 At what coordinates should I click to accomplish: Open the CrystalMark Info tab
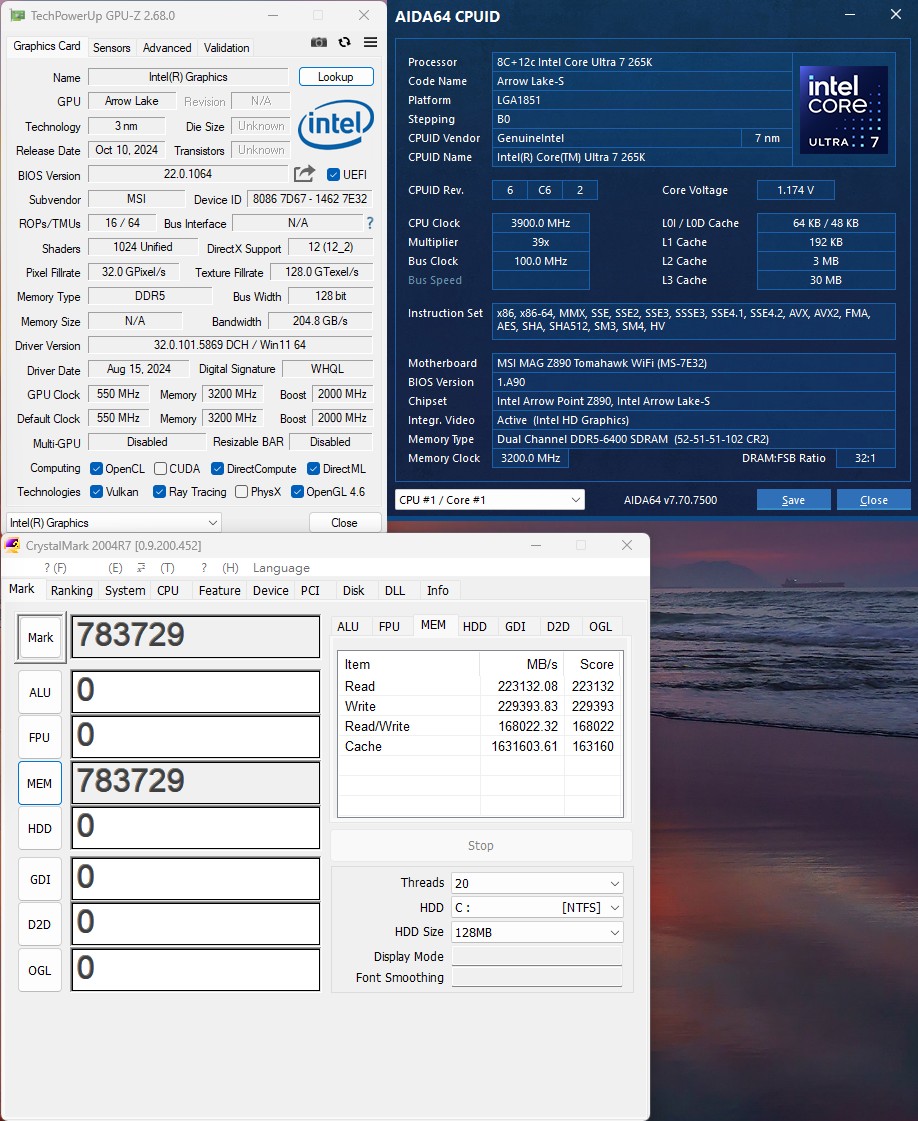click(438, 591)
